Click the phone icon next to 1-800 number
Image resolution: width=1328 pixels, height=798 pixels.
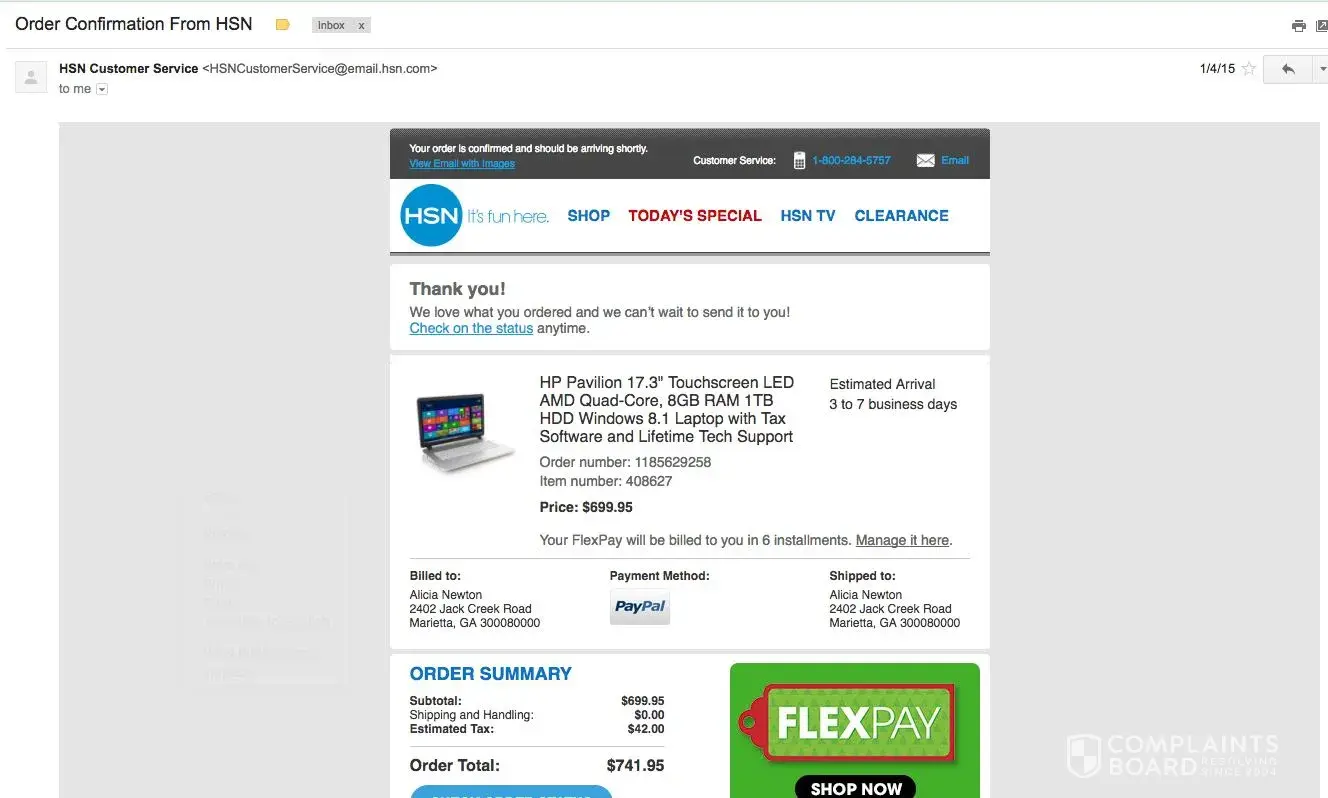799,160
